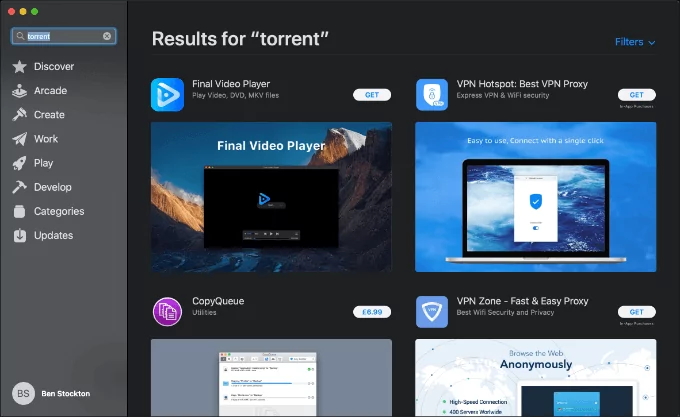Viewport: 680px width, 417px height.
Task: Open the CopyQueue app icon
Action: click(167, 312)
